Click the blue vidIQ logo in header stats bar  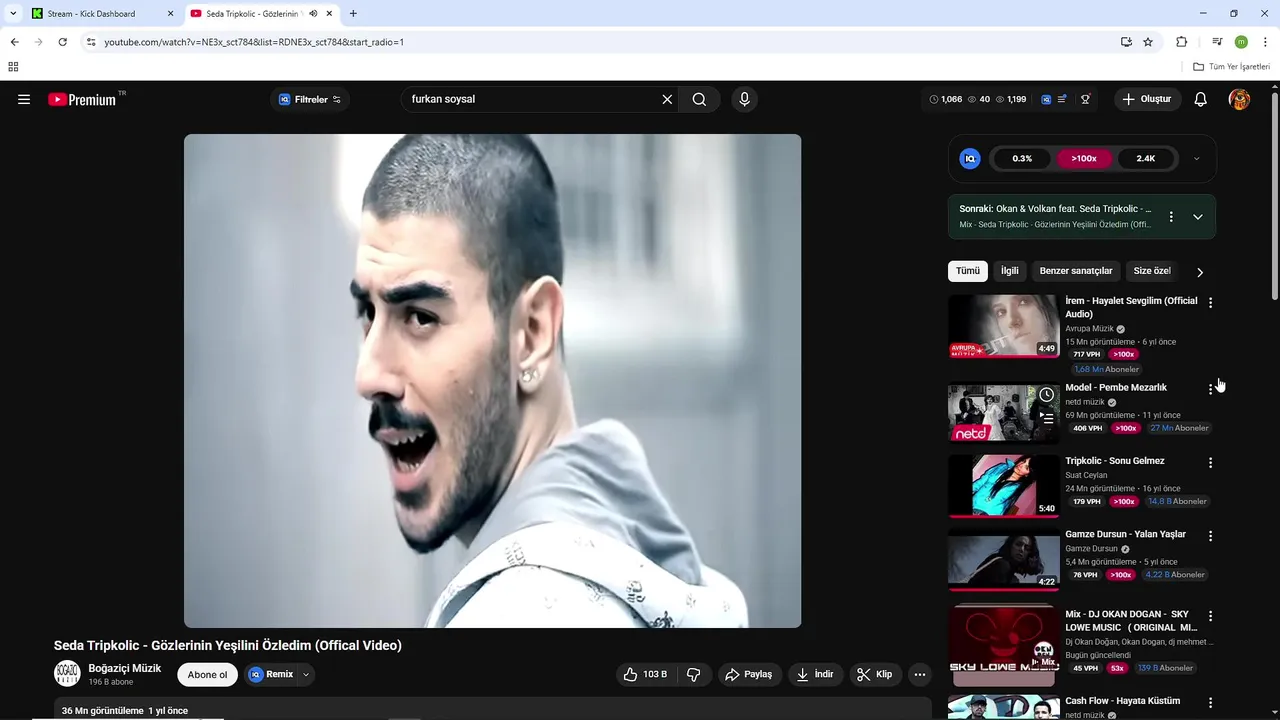[x=1046, y=99]
